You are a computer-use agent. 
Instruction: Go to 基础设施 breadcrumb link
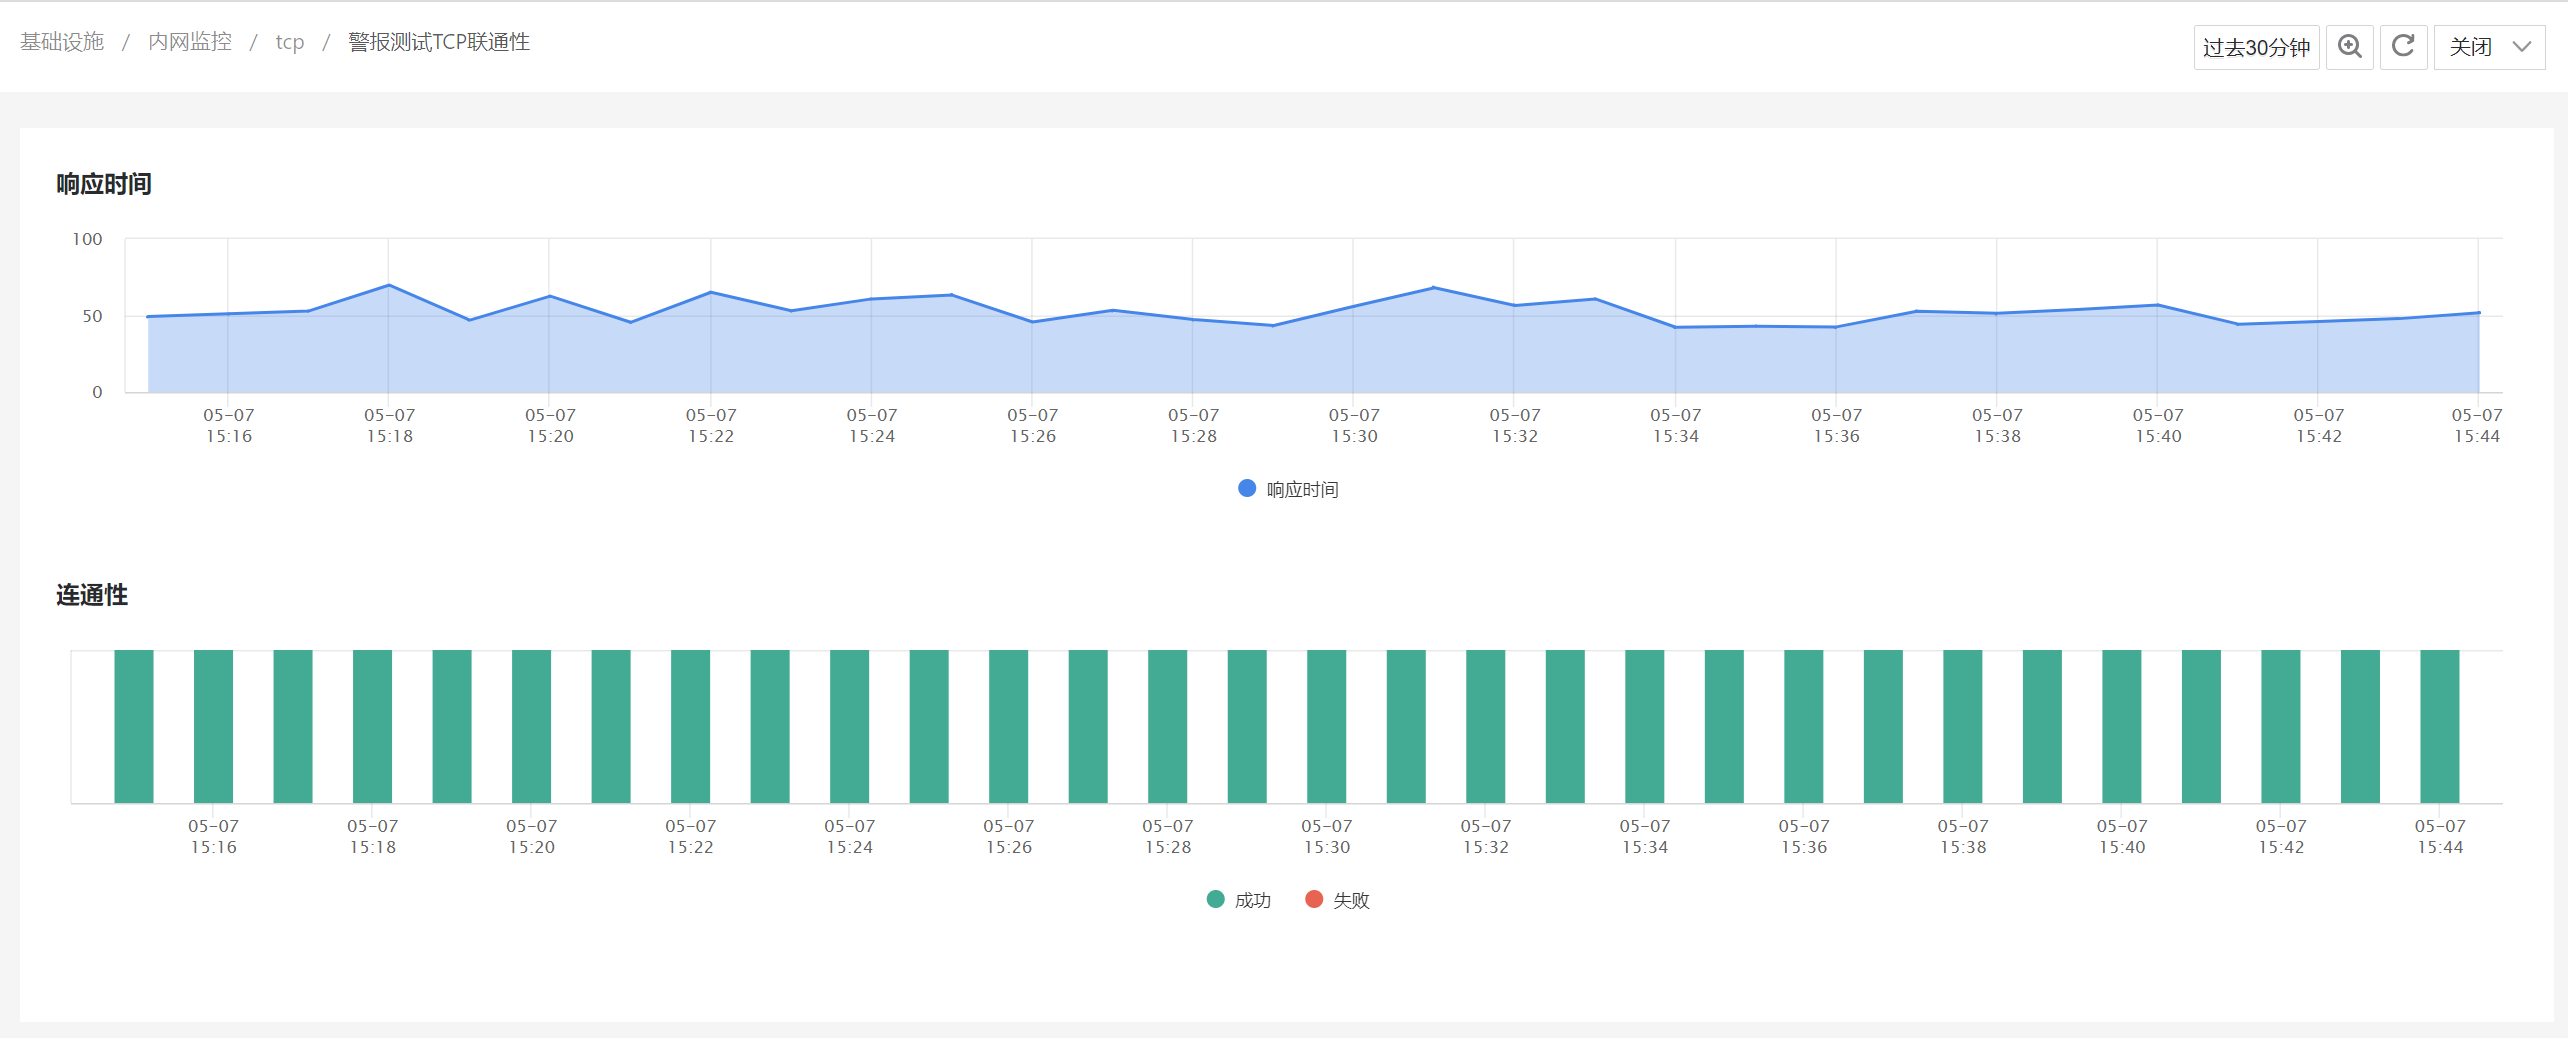[62, 42]
